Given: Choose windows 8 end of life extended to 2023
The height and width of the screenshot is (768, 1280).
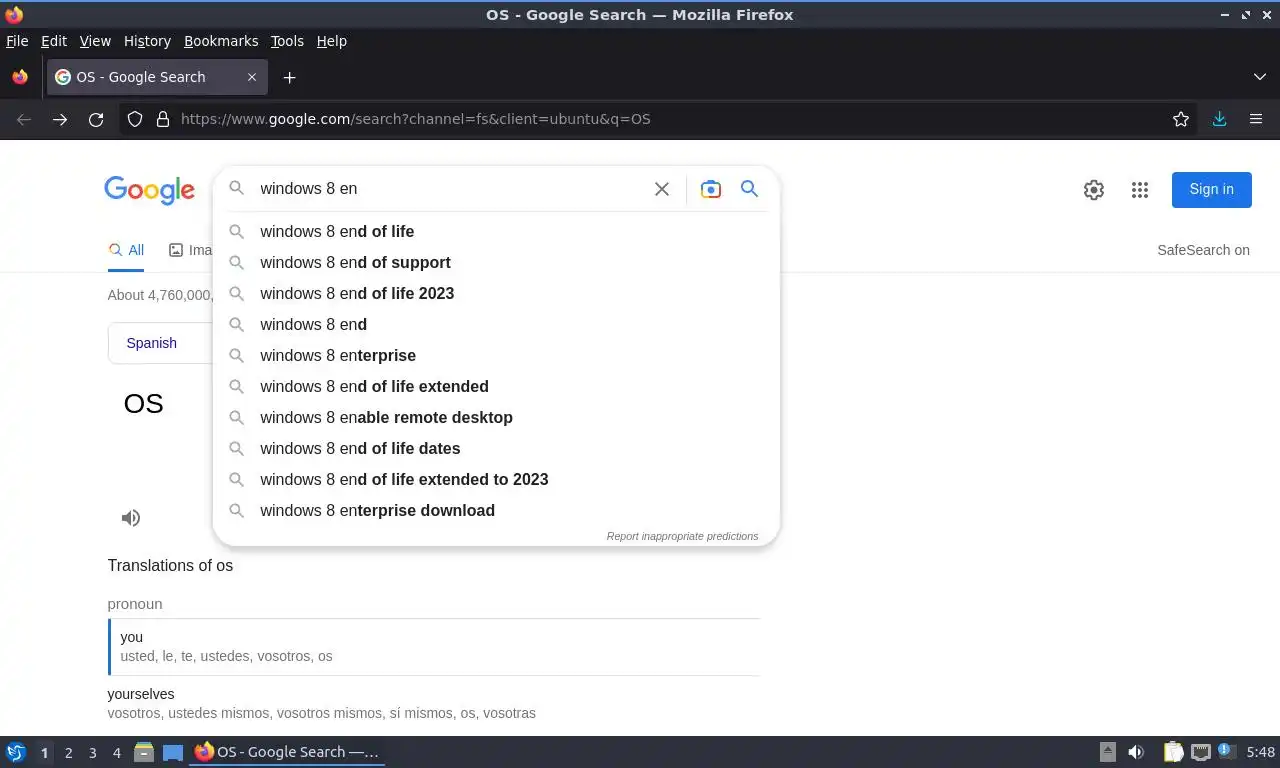Looking at the screenshot, I should (x=496, y=479).
